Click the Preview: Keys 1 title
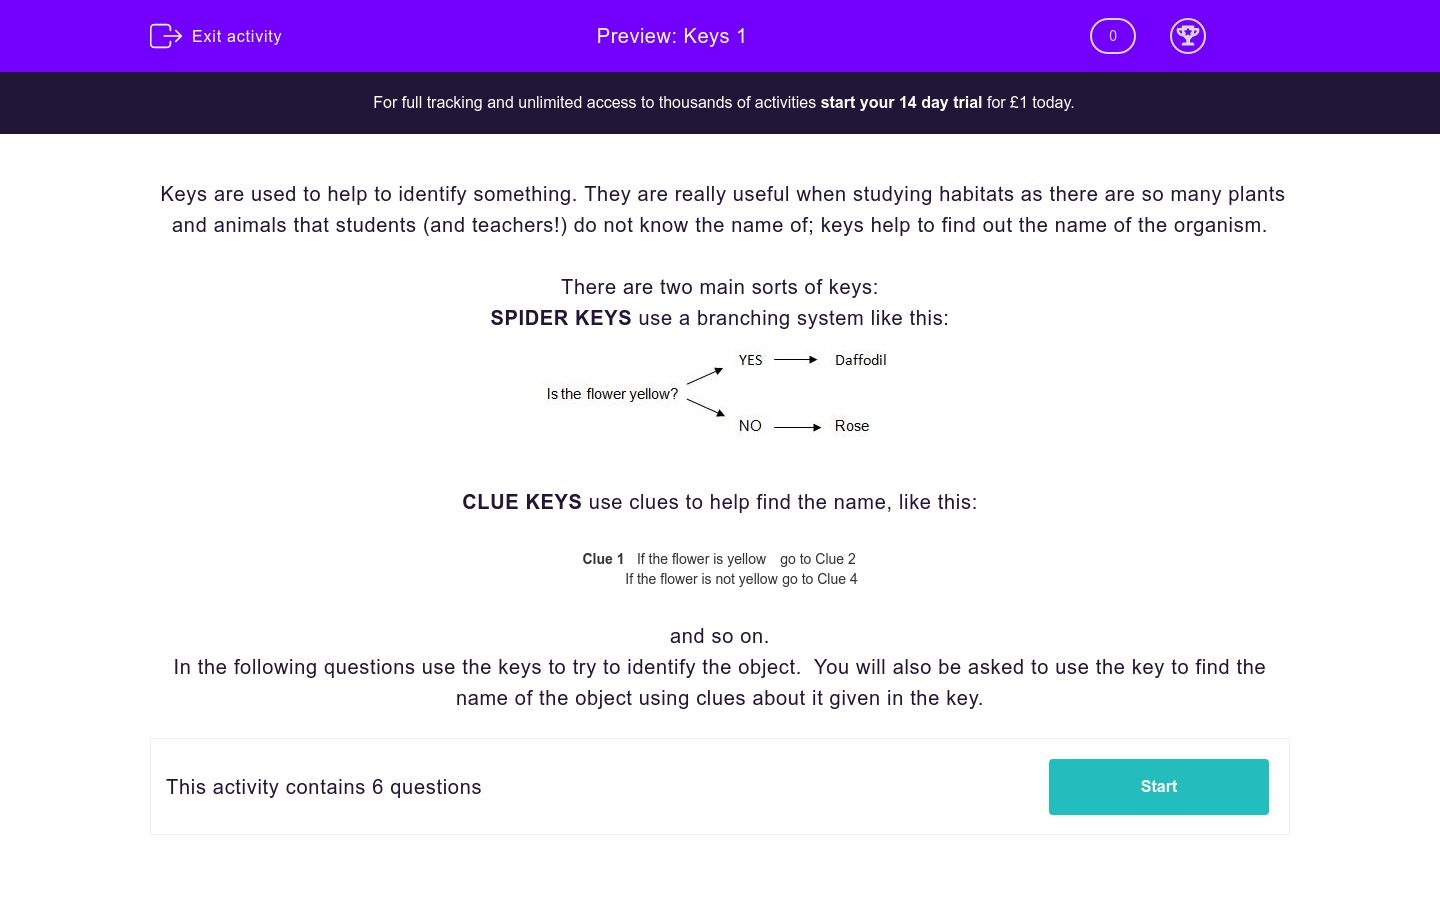This screenshot has height=900, width=1440. (671, 36)
